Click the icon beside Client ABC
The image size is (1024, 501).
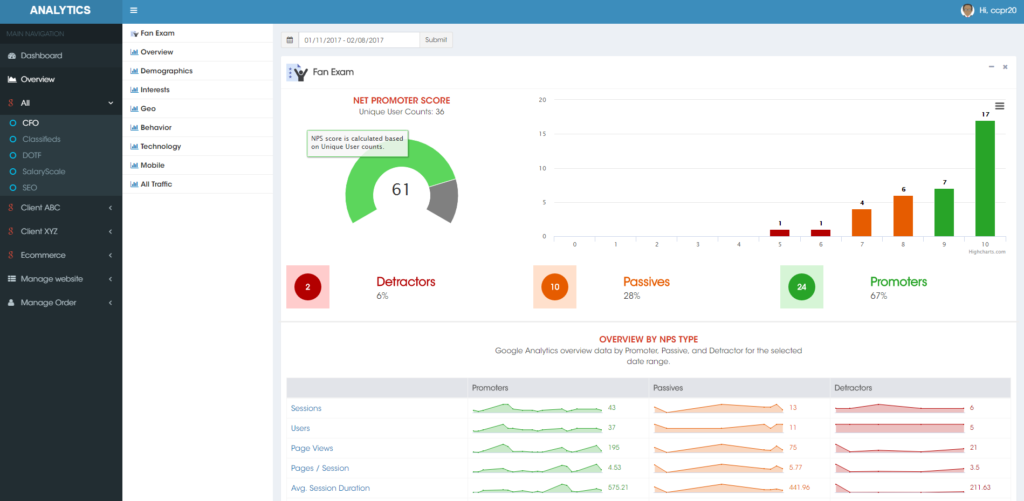11,208
